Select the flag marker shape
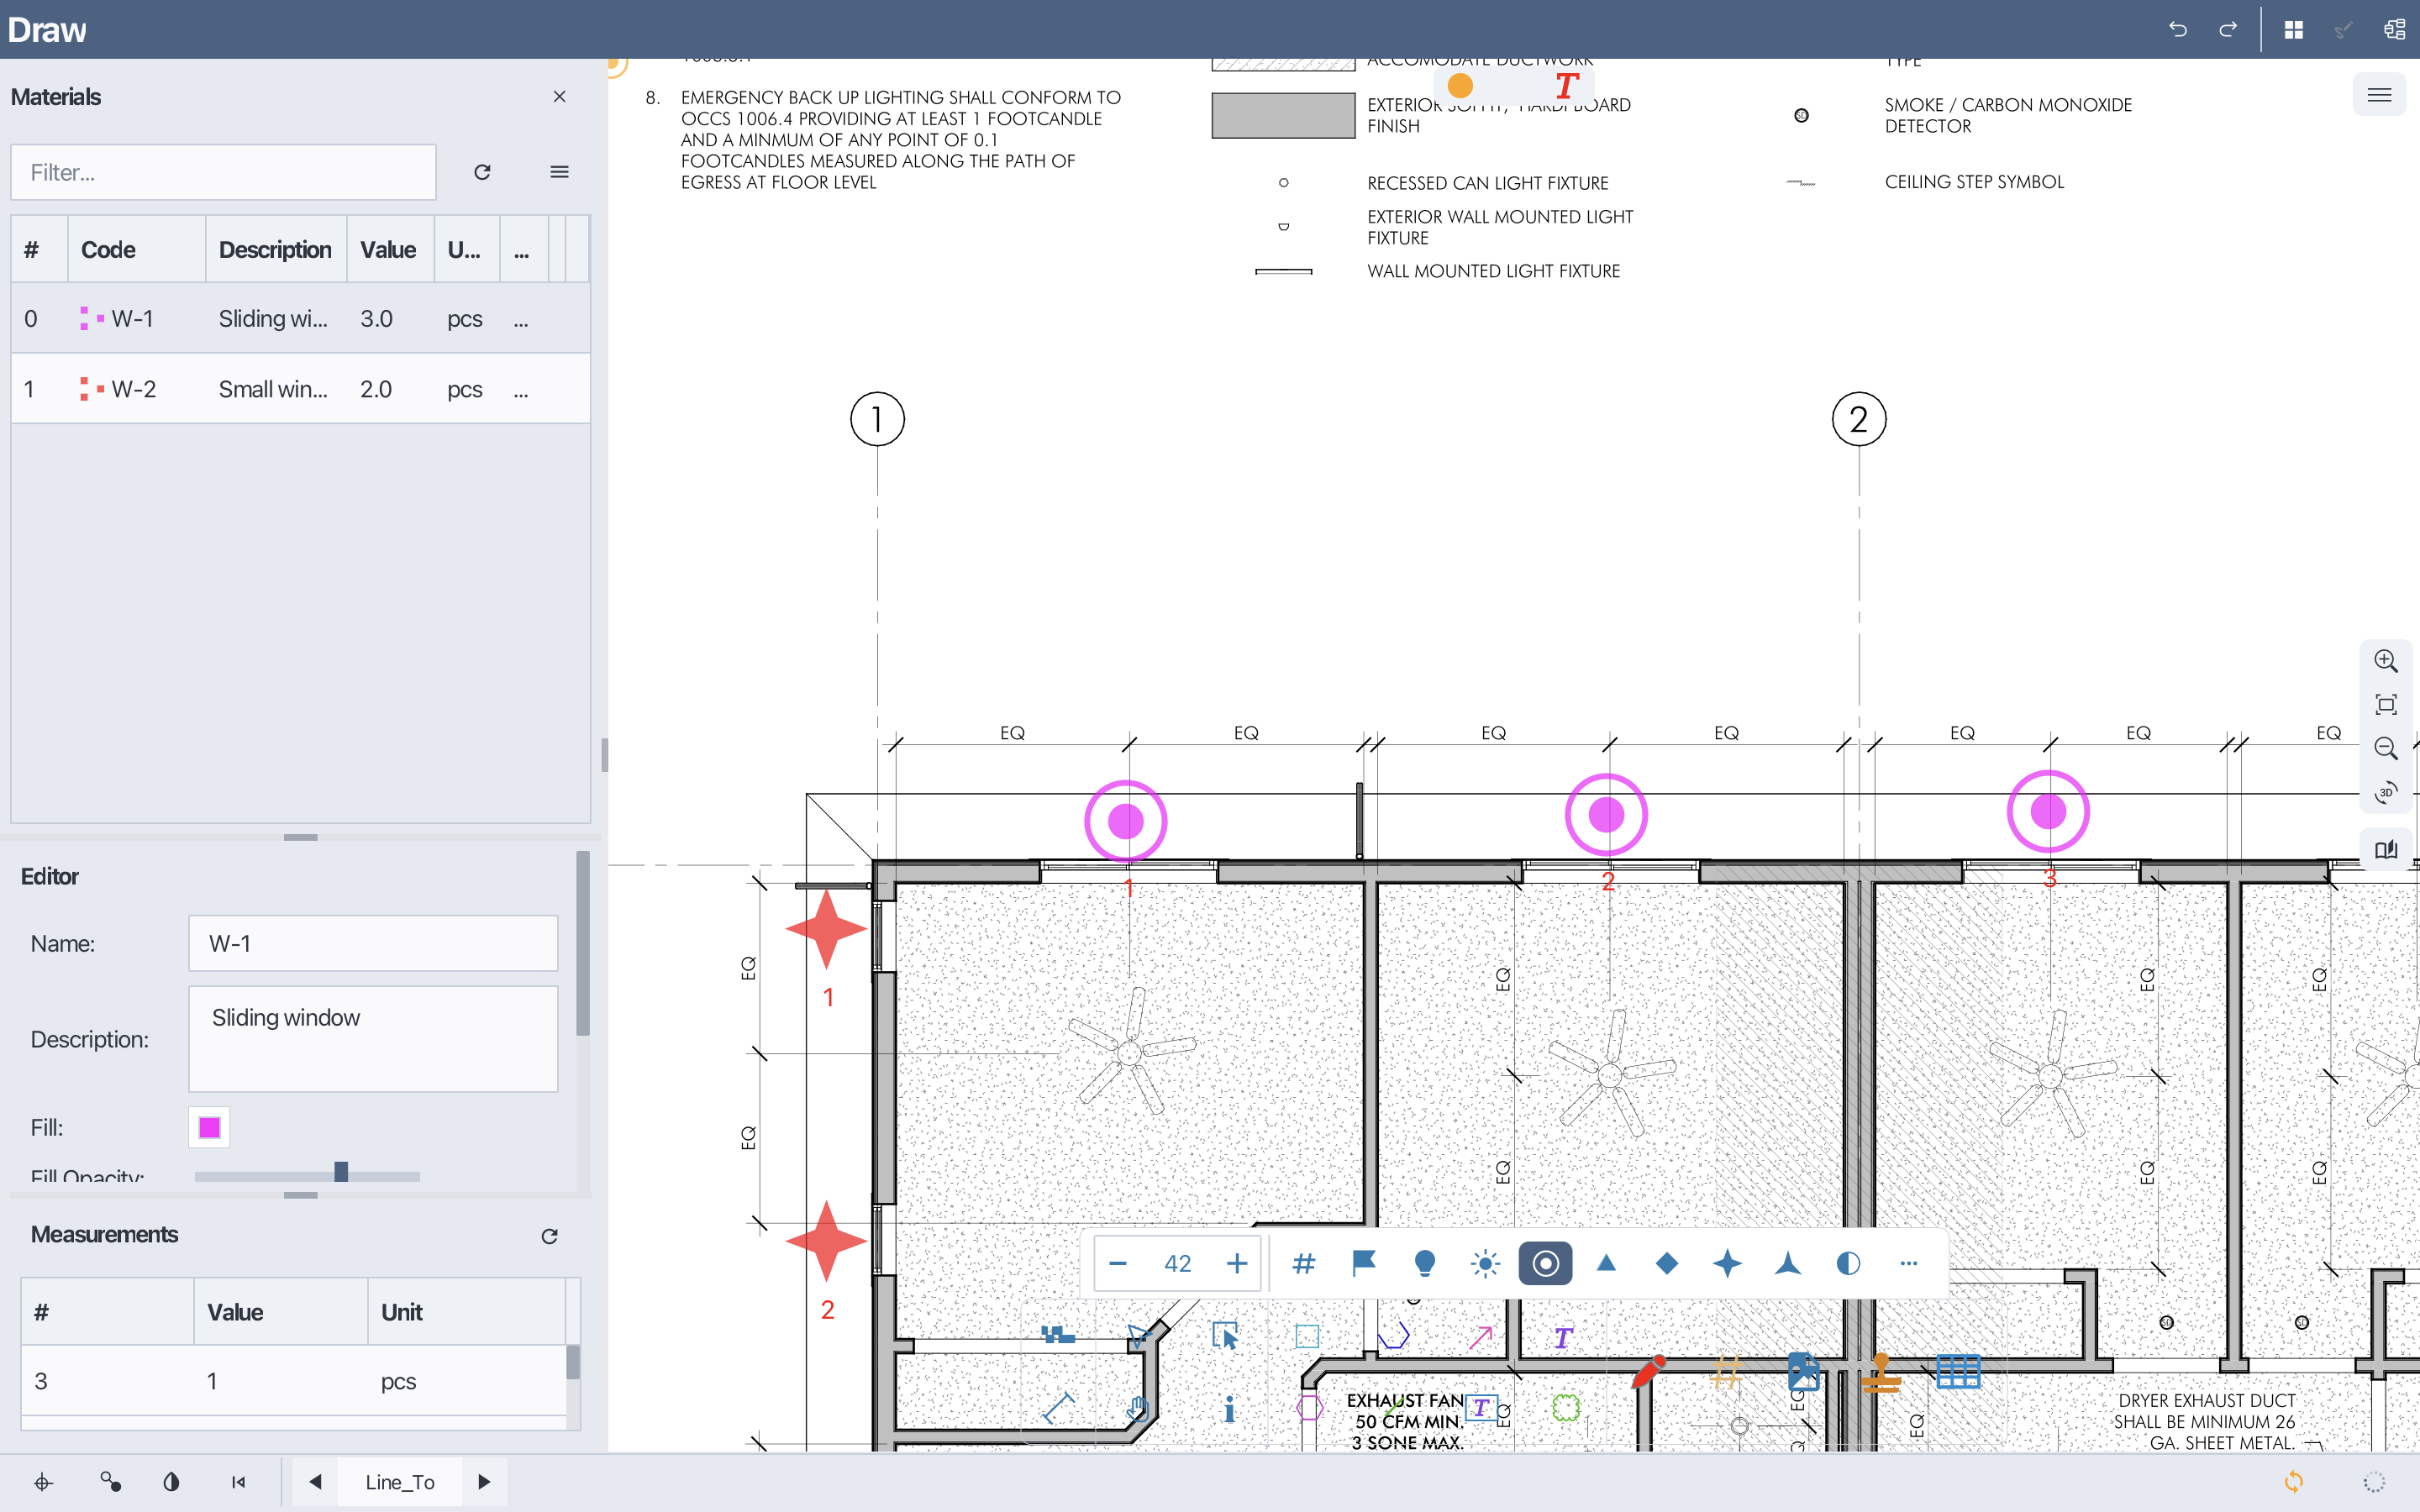The height and width of the screenshot is (1512, 2420). [x=1364, y=1263]
